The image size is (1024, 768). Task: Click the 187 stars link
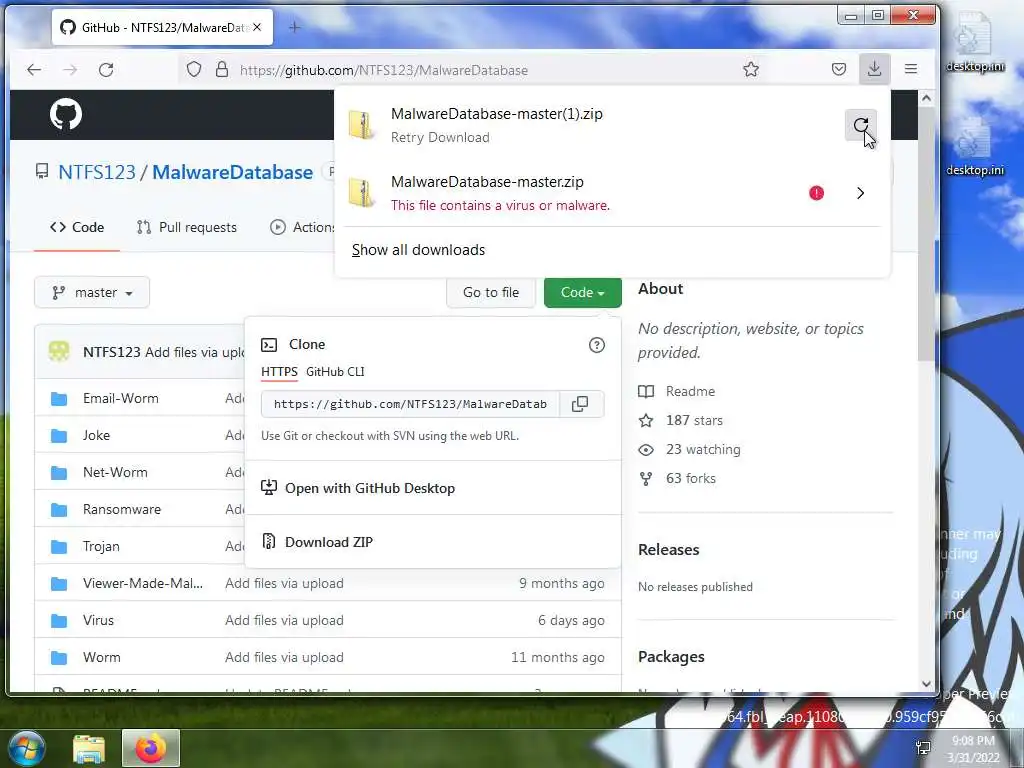coord(680,421)
